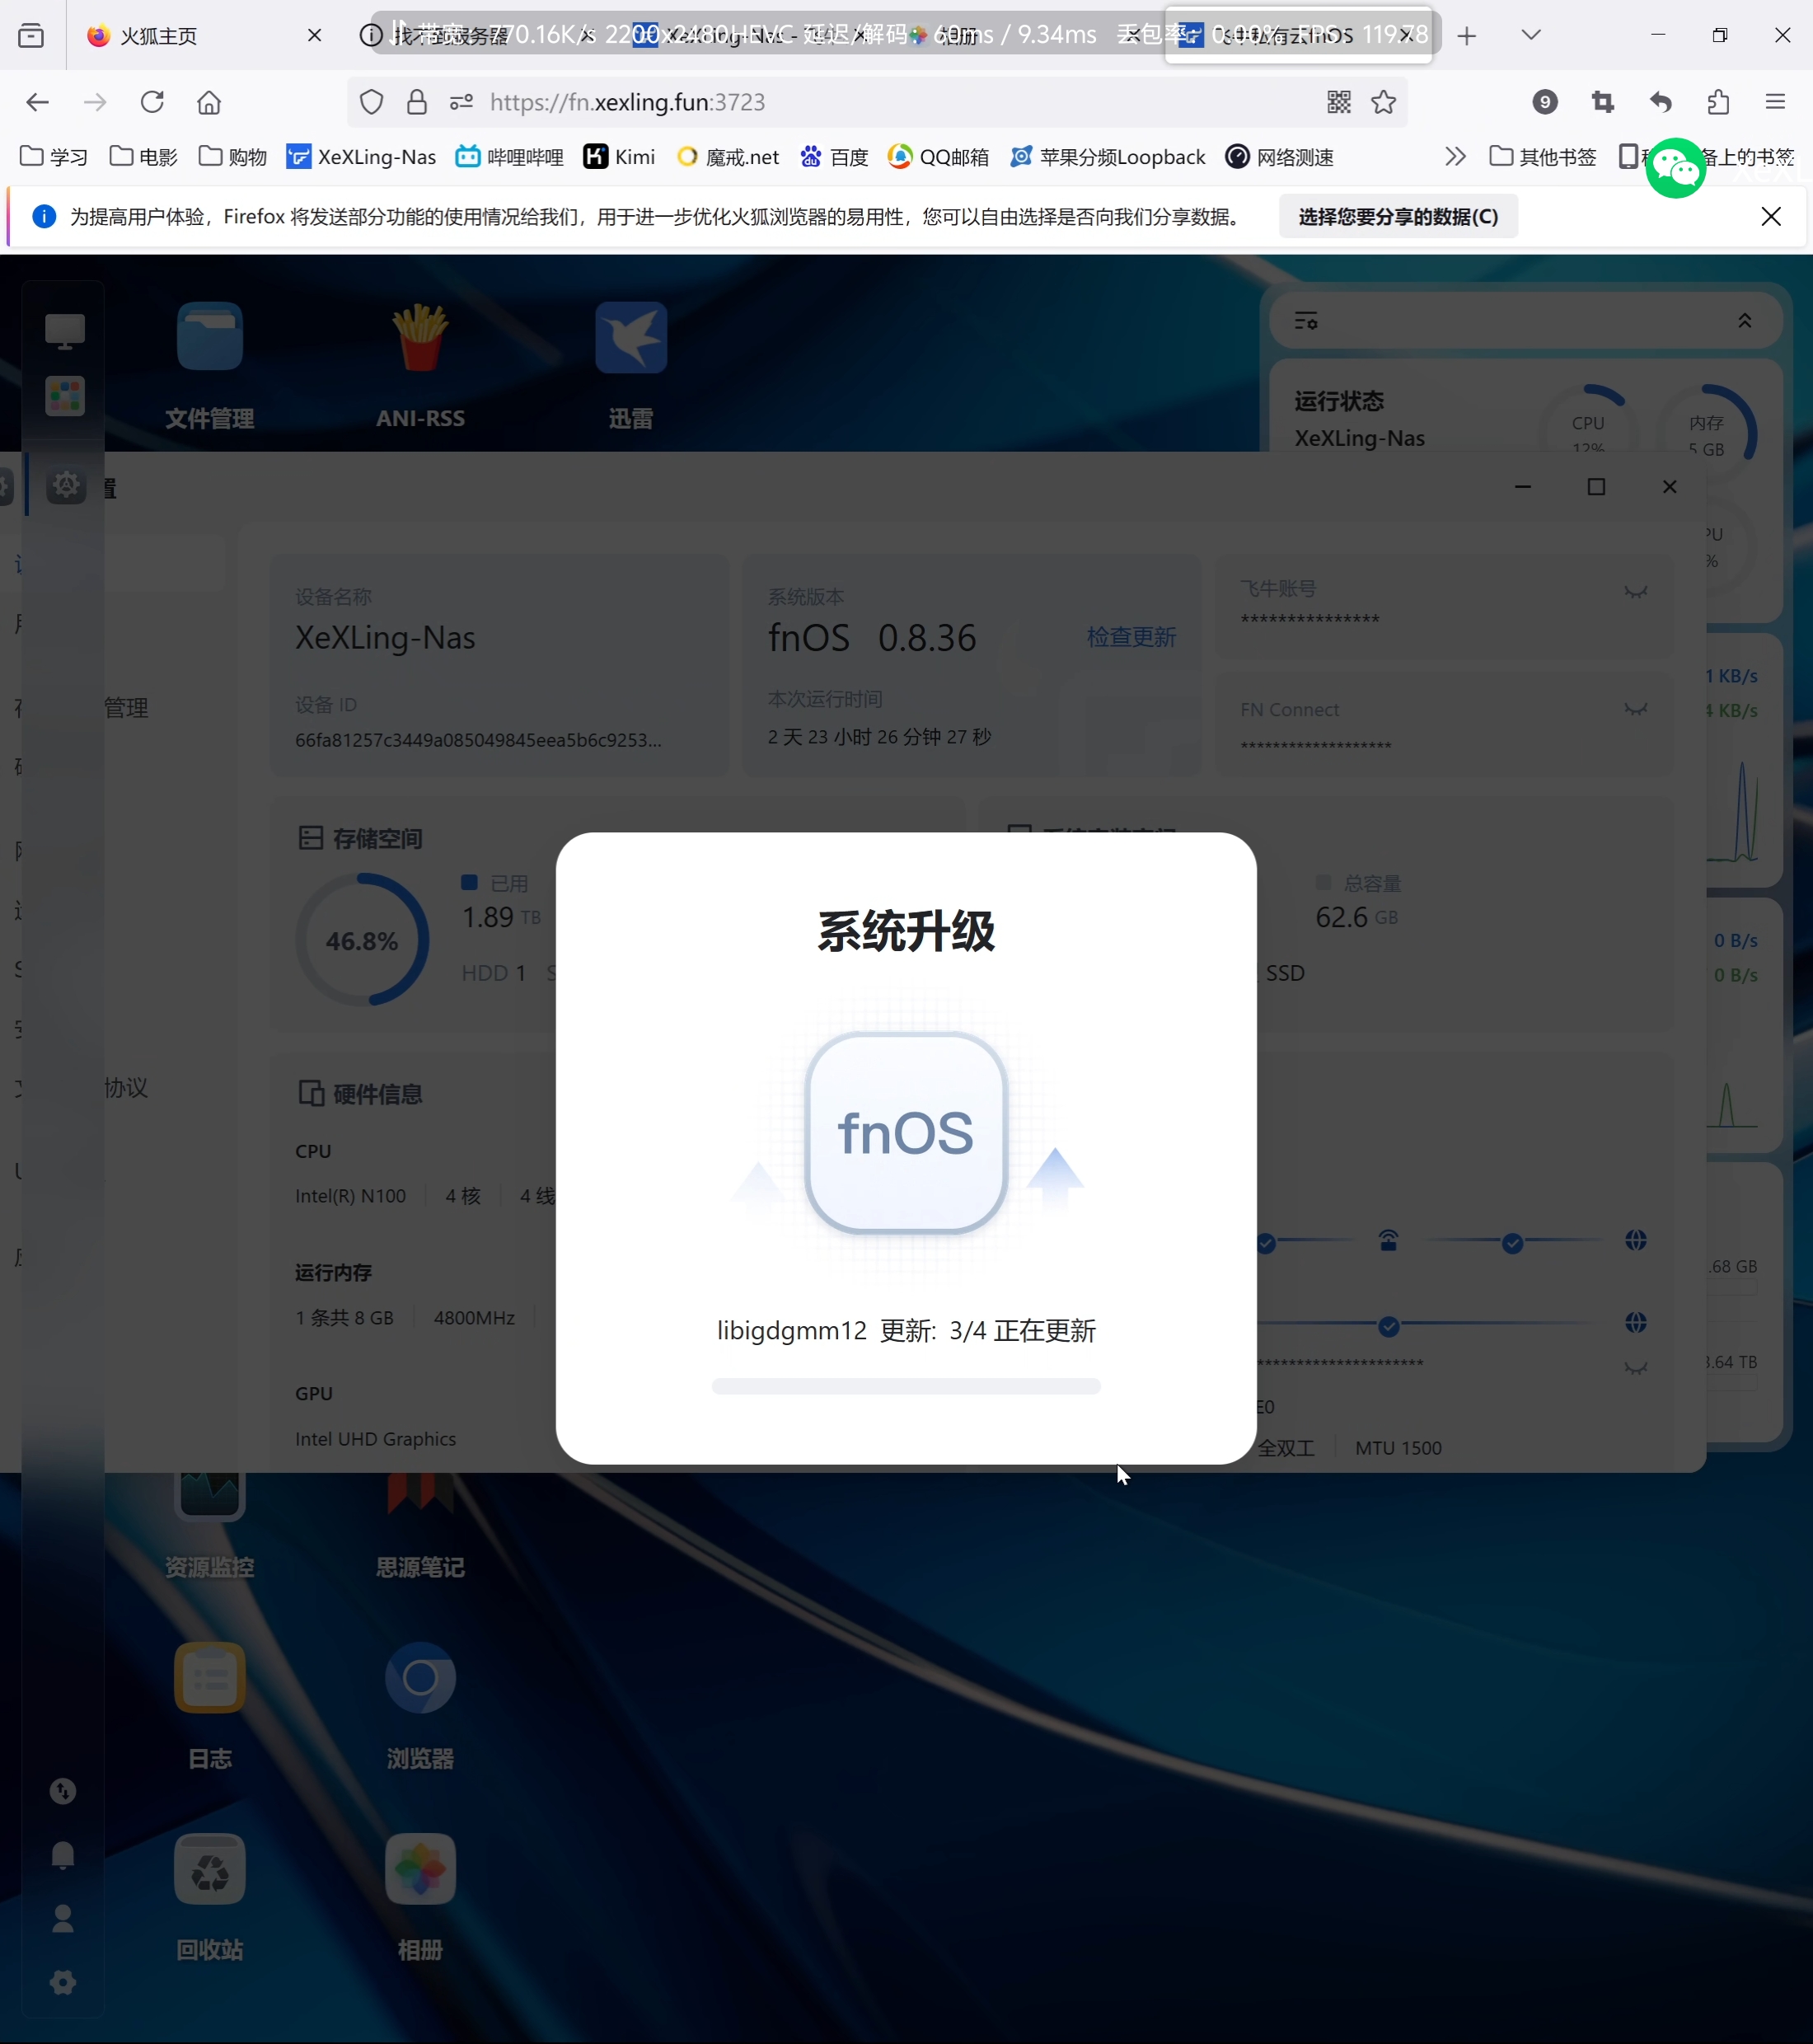Open the 电影 bookmarks folder
This screenshot has width=1813, height=2044.
[x=143, y=157]
